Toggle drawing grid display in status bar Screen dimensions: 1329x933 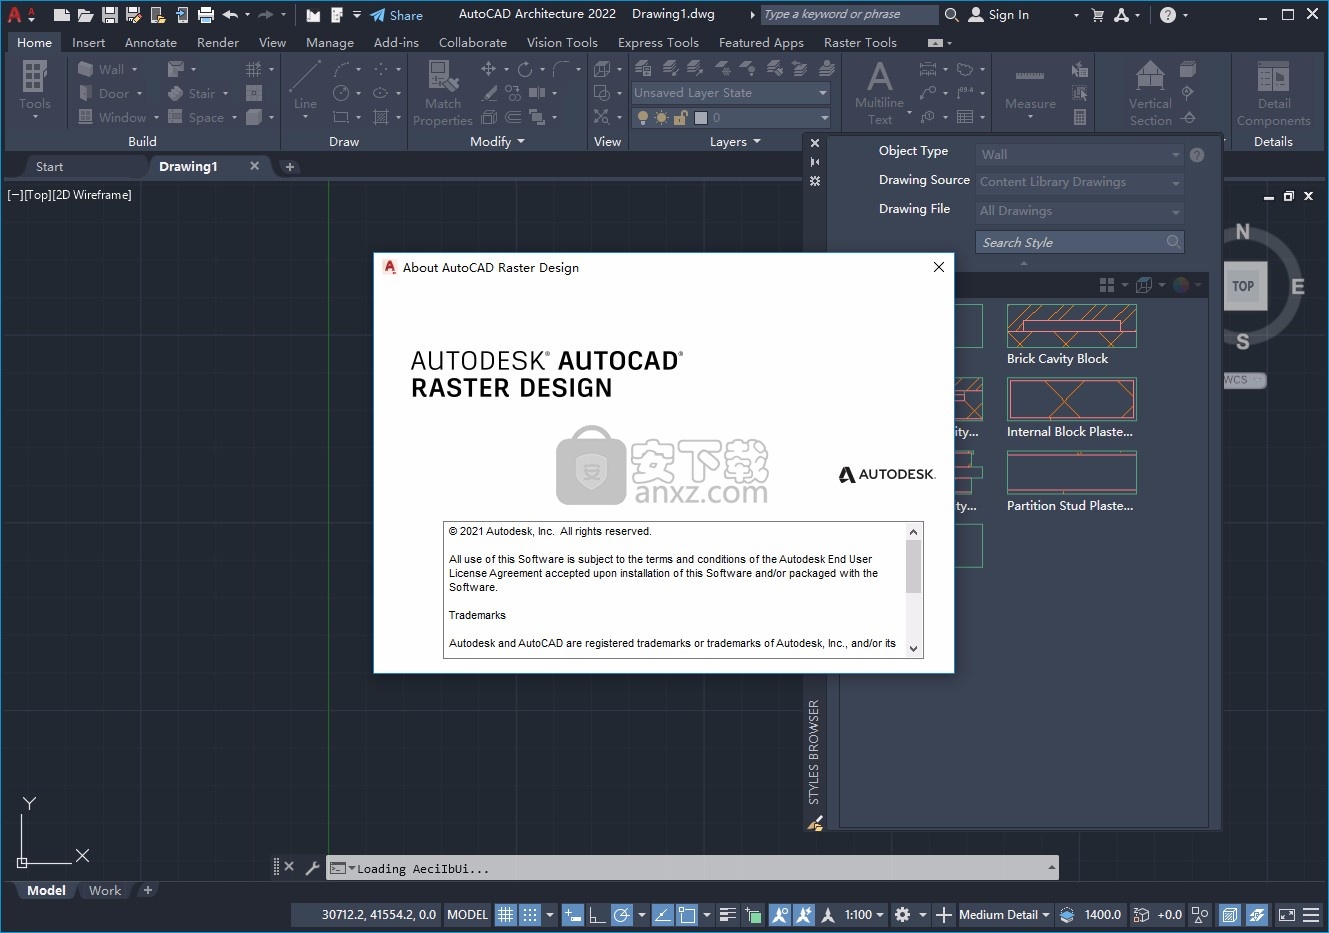pyautogui.click(x=506, y=914)
